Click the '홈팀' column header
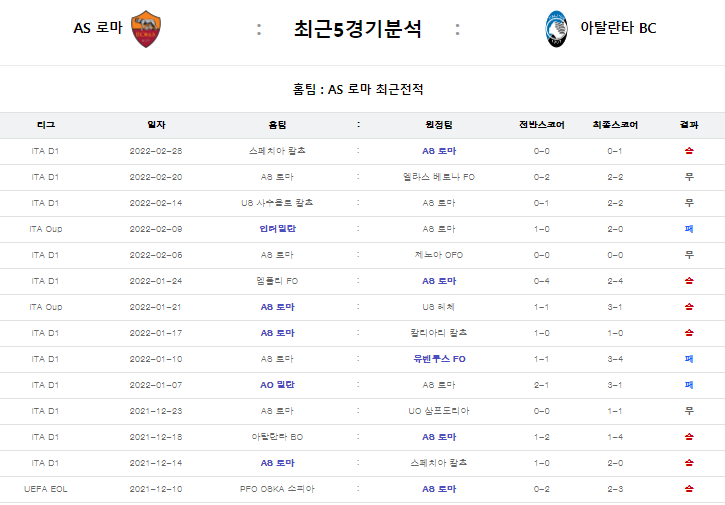Image resolution: width=725 pixels, height=505 pixels. coord(277,125)
